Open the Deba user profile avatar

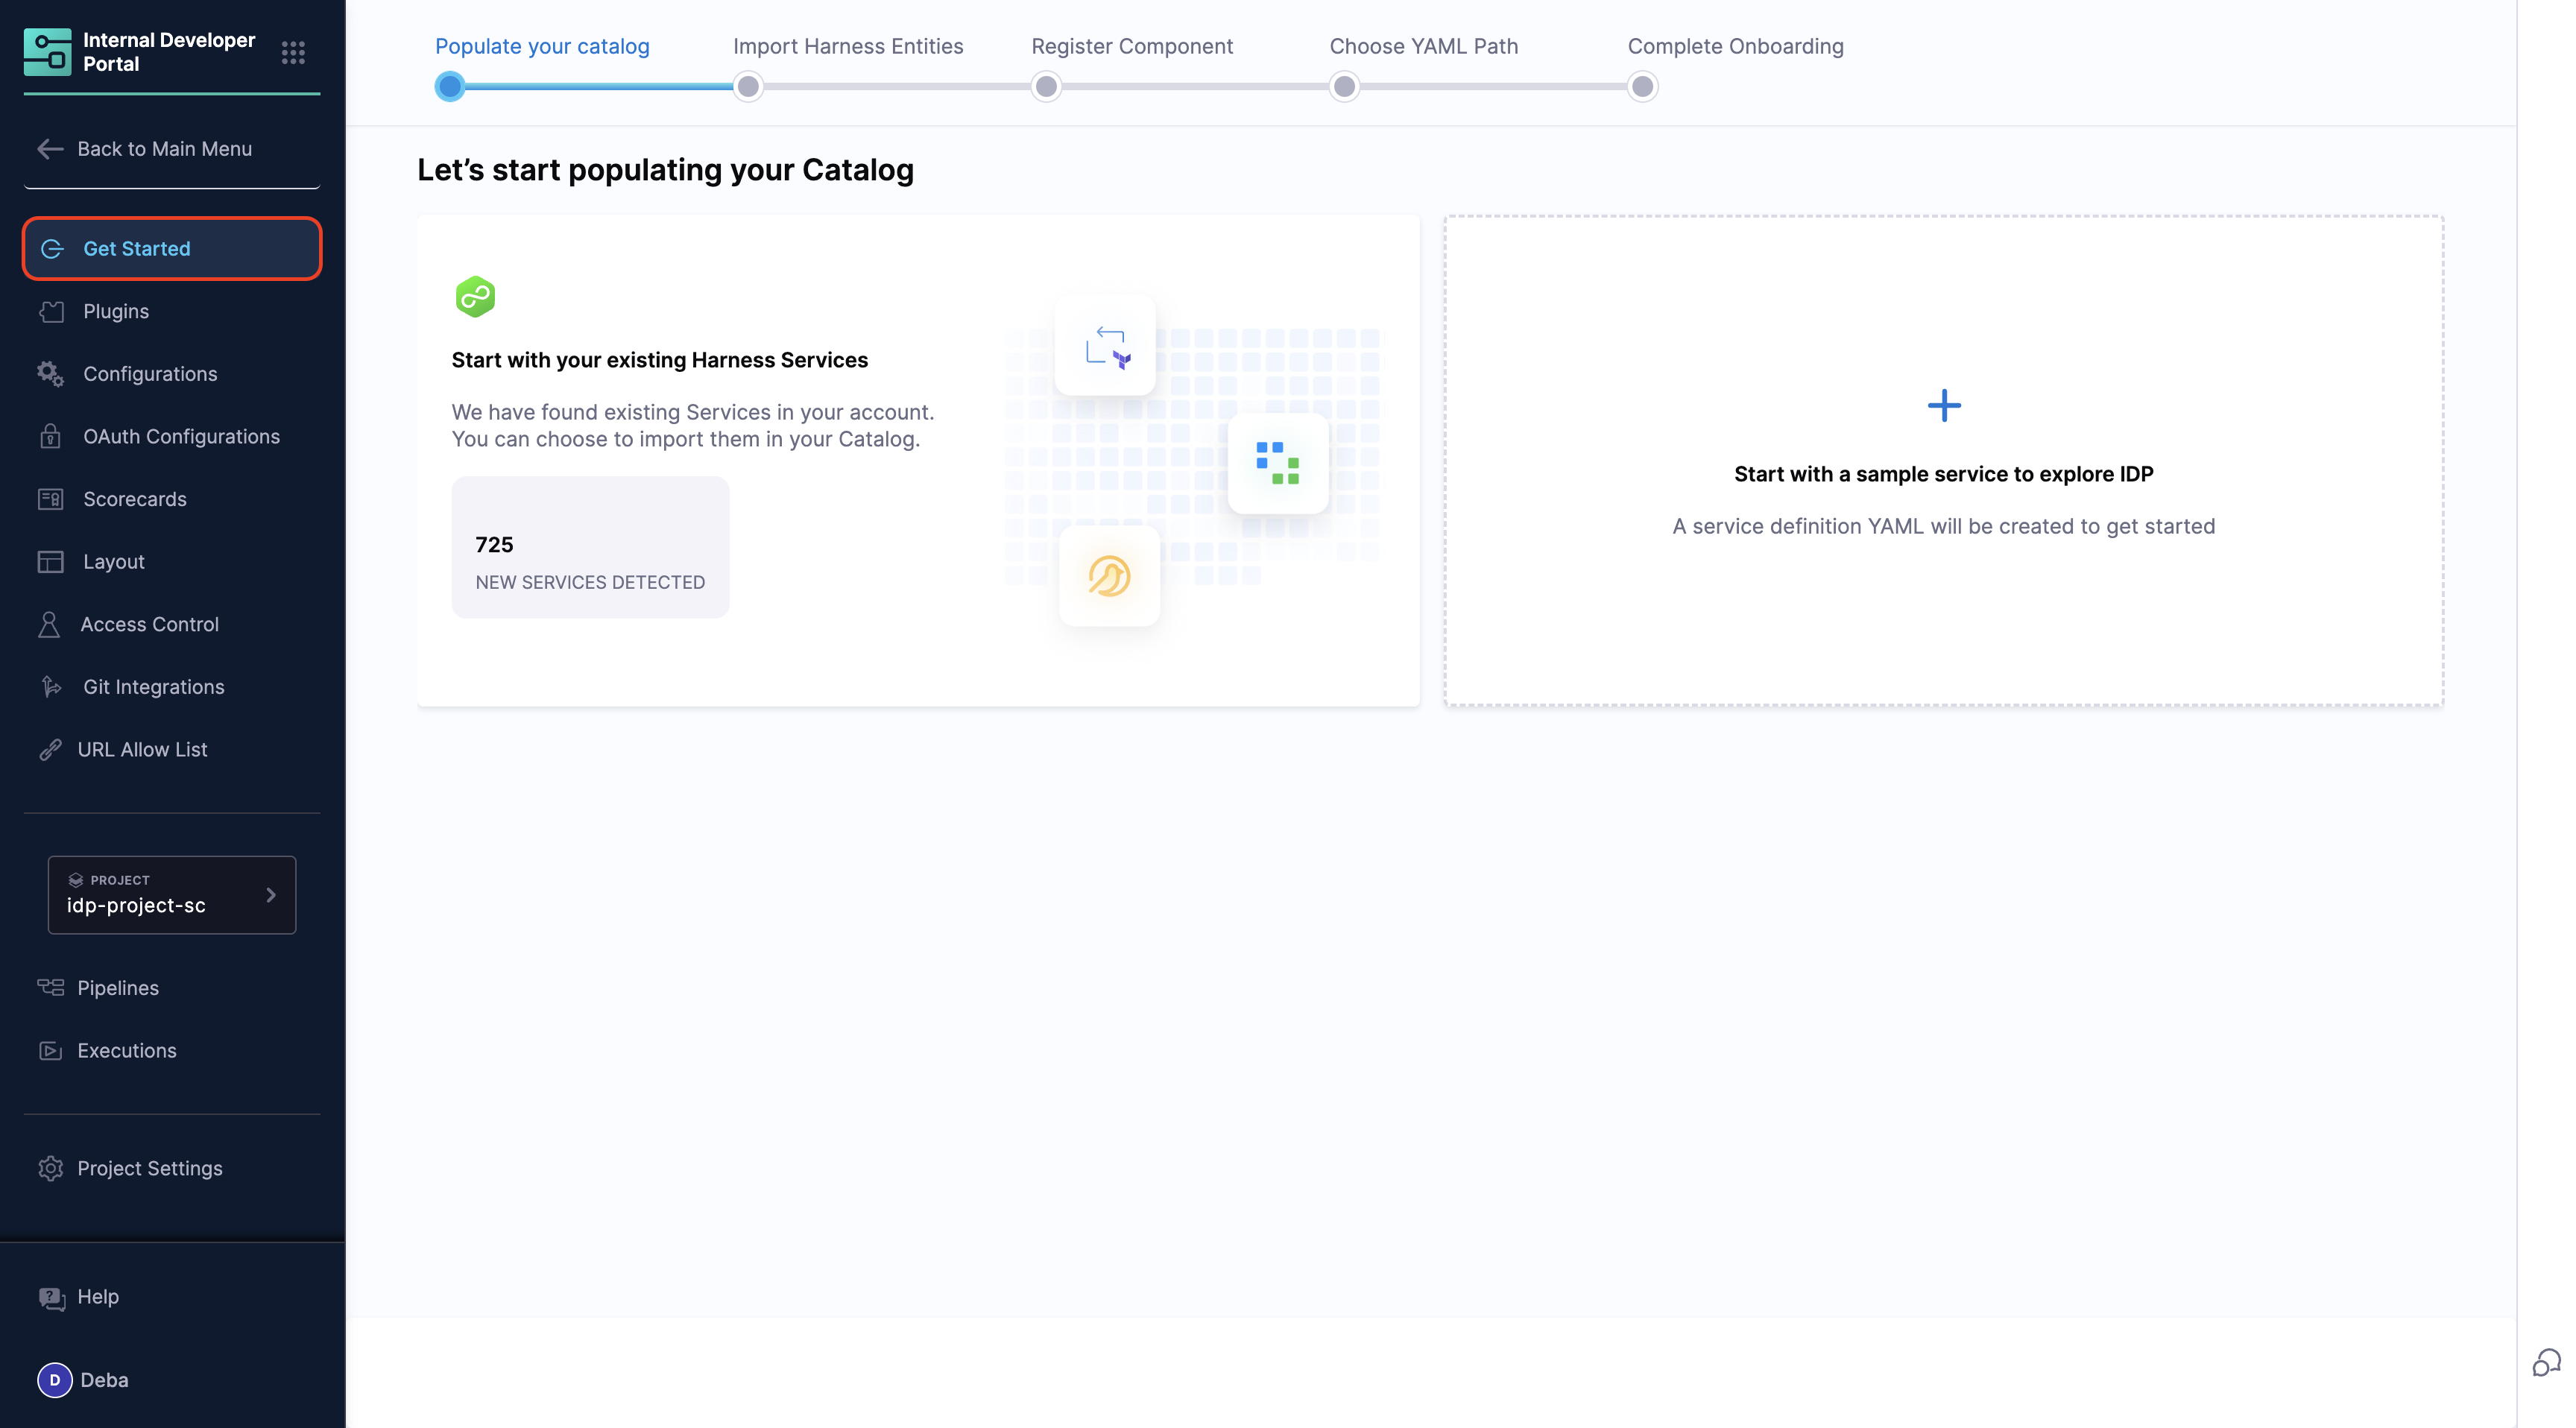pyautogui.click(x=55, y=1380)
